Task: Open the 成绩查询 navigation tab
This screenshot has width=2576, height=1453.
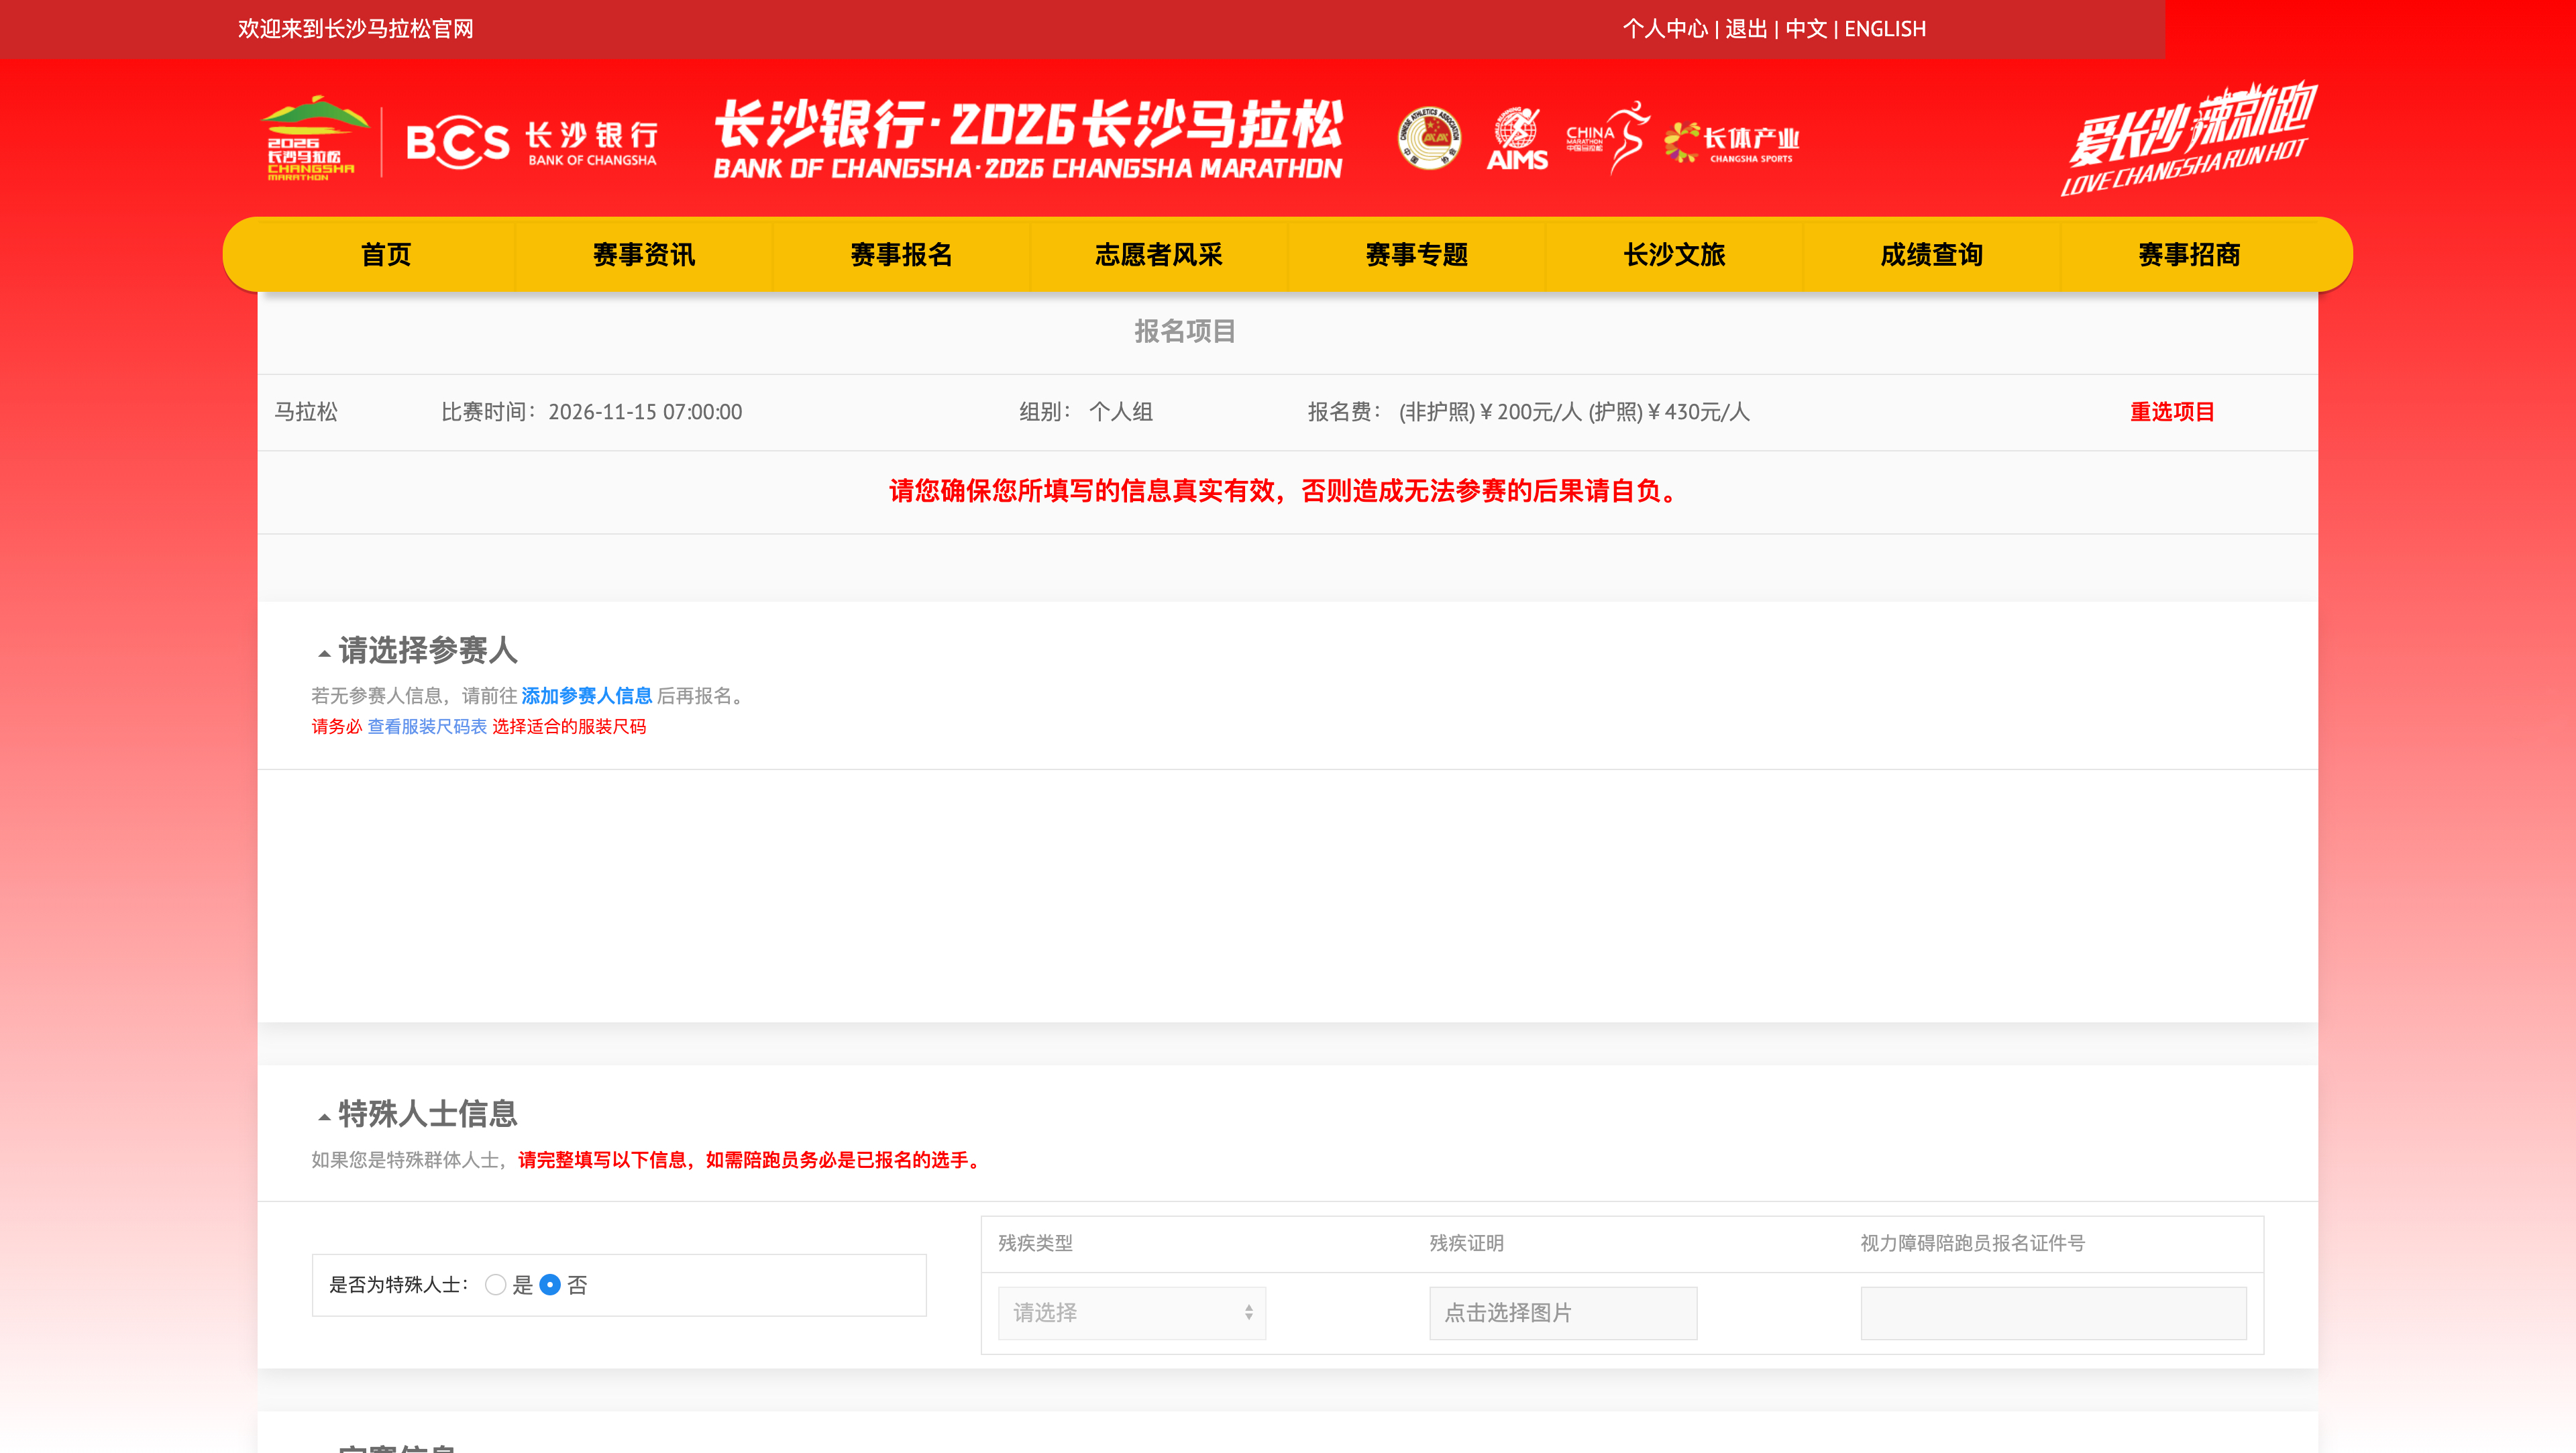Action: click(1932, 255)
